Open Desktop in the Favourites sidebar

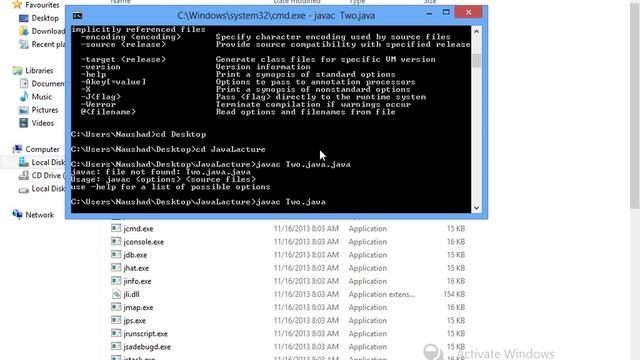click(x=45, y=18)
